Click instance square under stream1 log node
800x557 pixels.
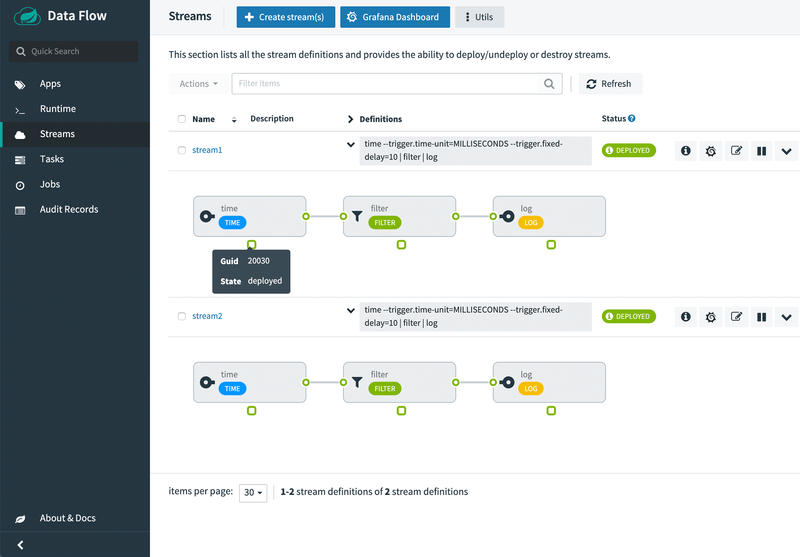(551, 245)
